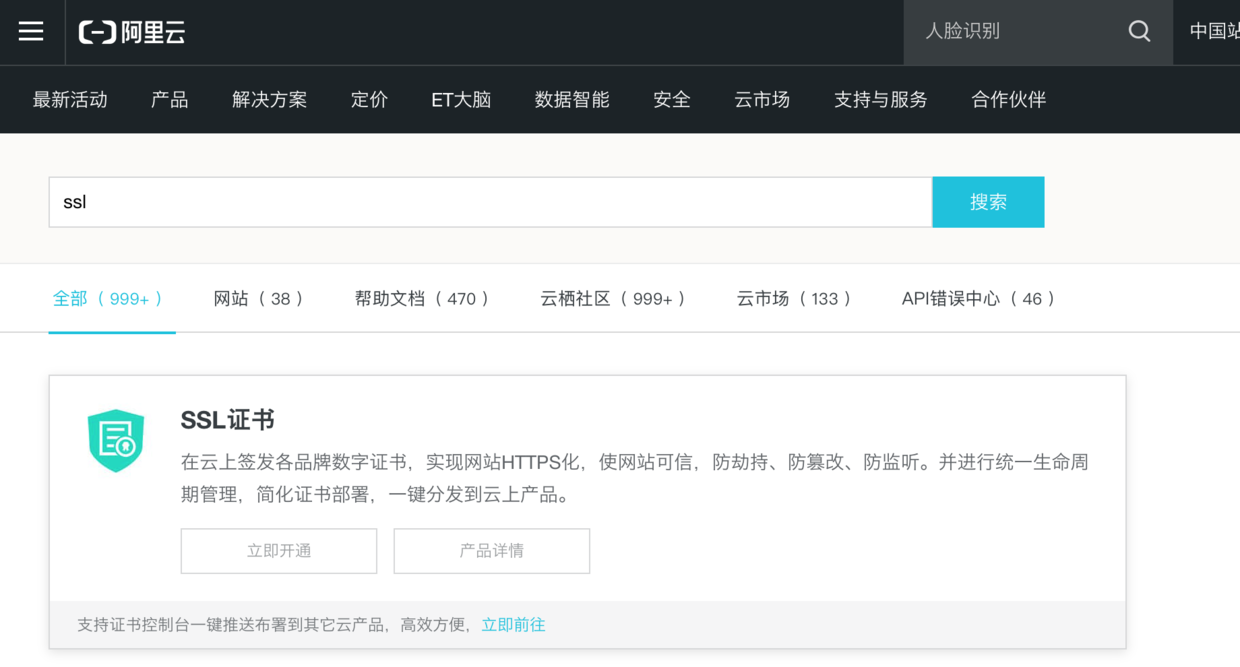This screenshot has width=1240, height=667.
Task: Switch to the 云栖社区 (999+) tab
Action: tap(613, 299)
